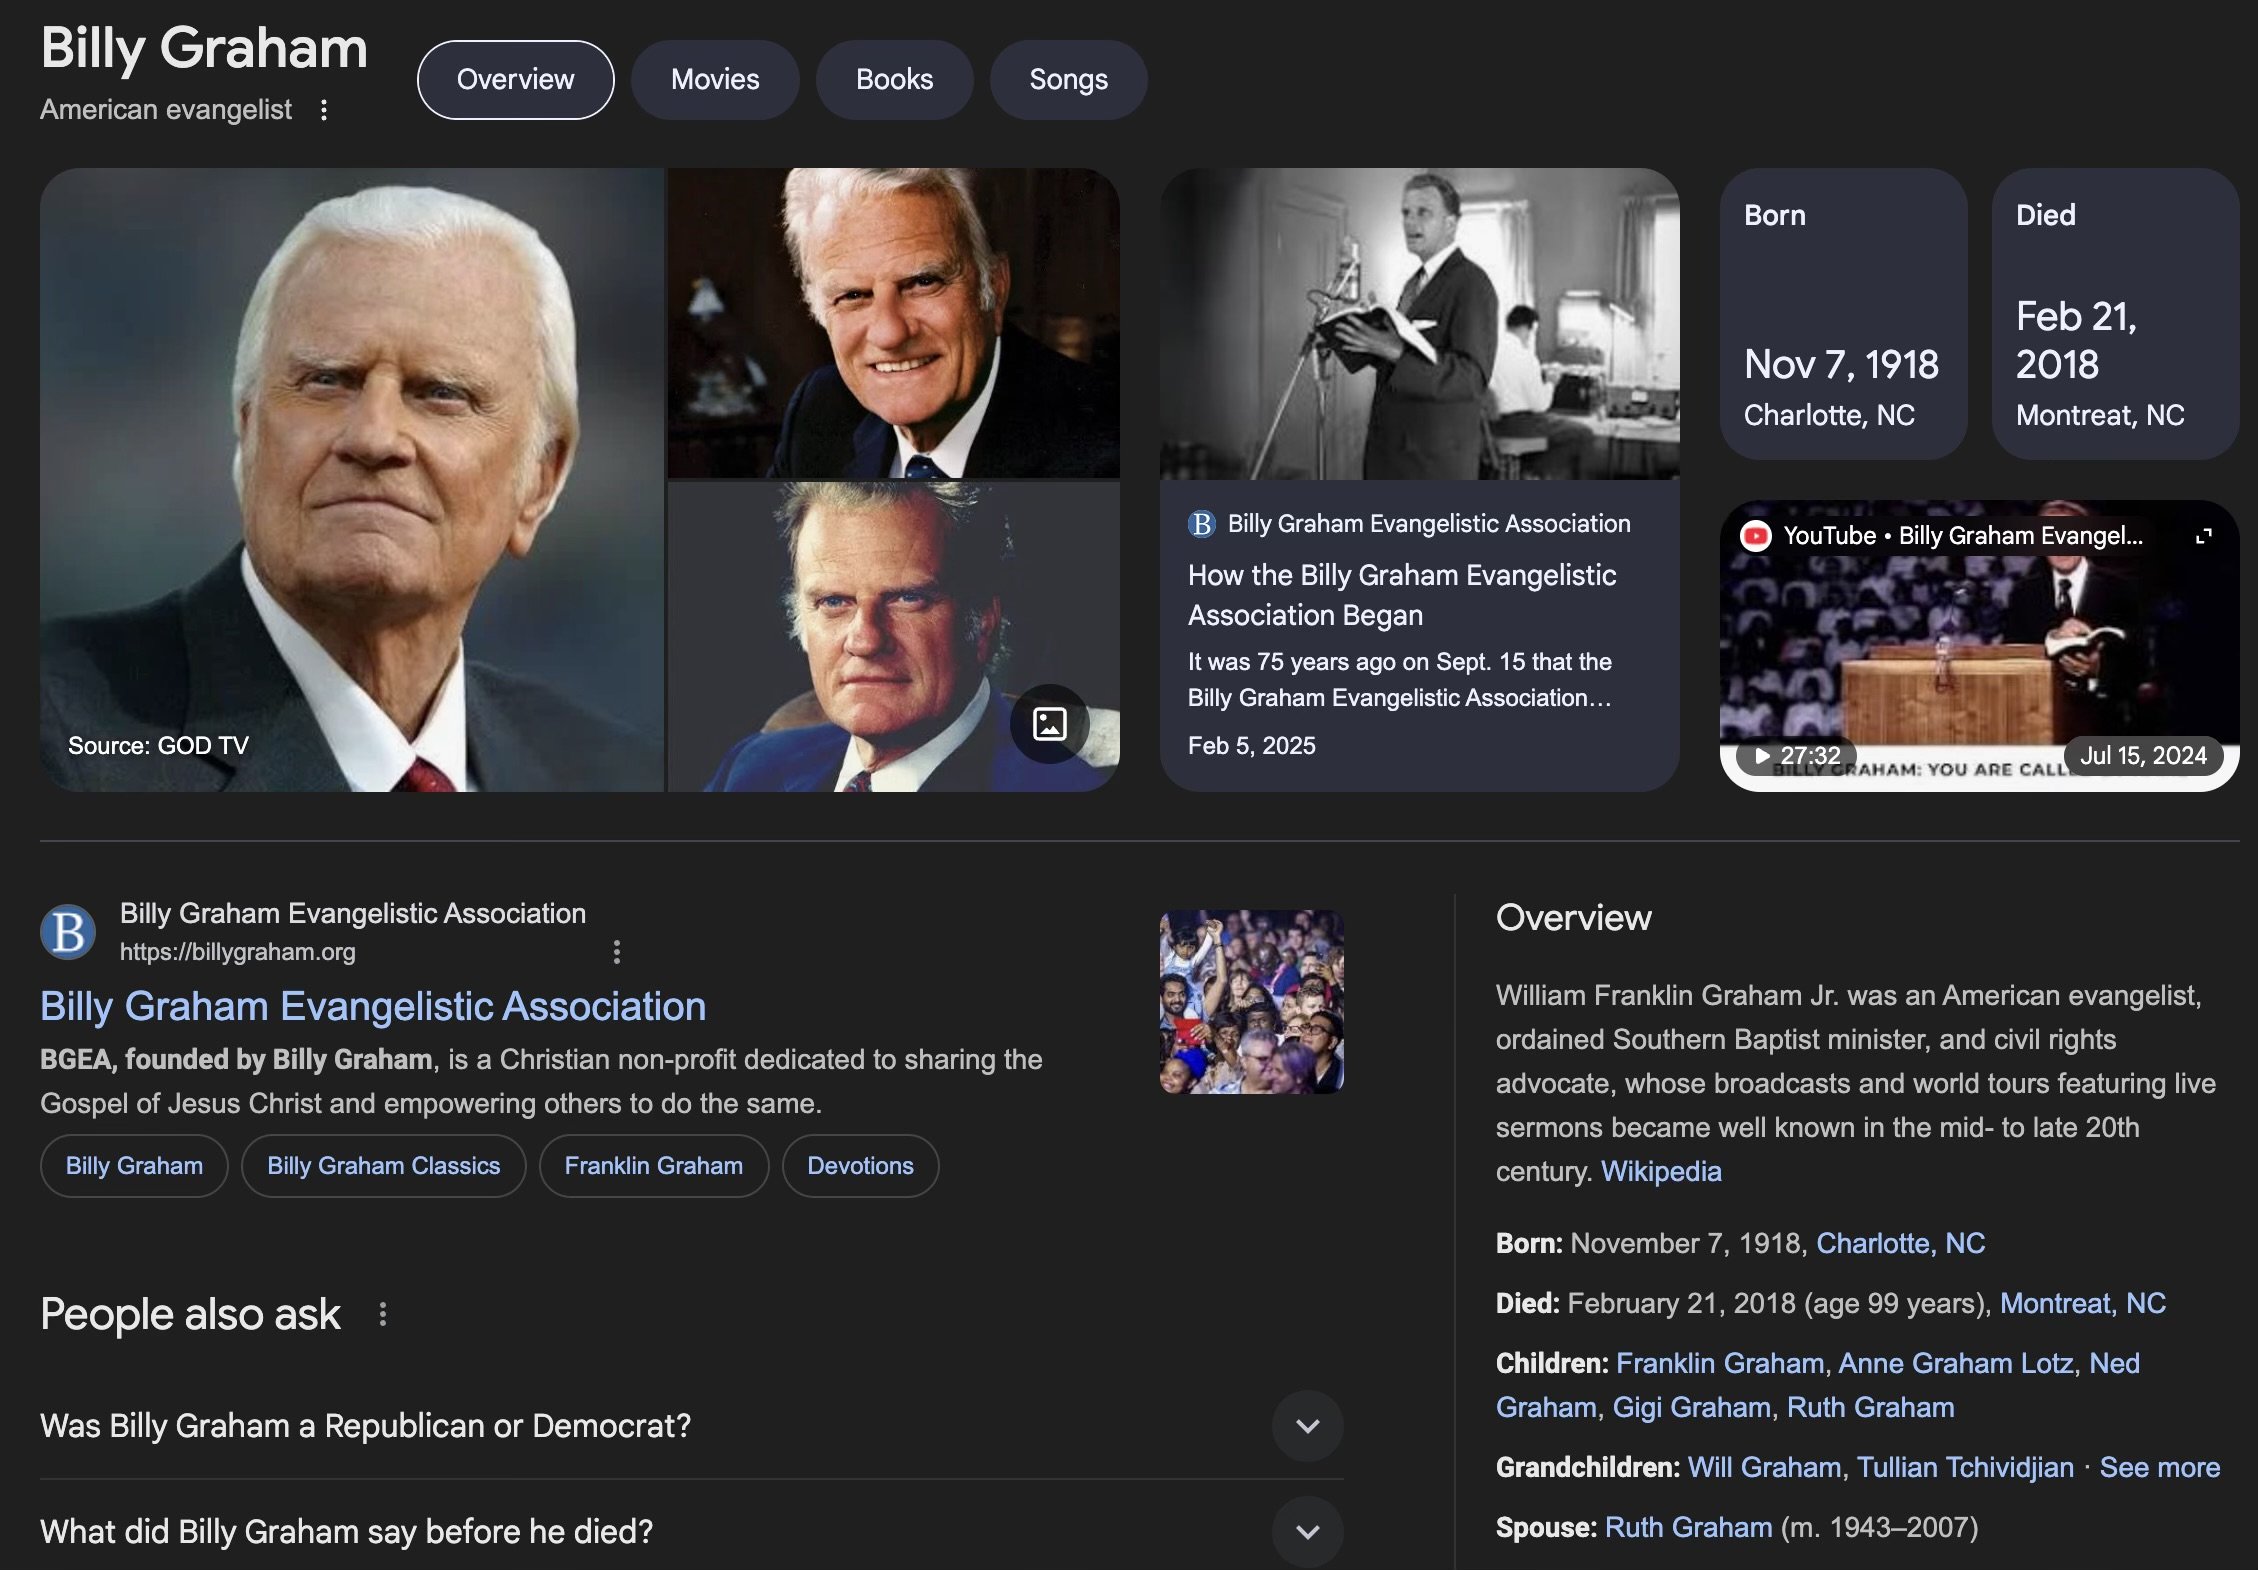Switch to the Books tab
This screenshot has height=1570, width=2258.
(x=894, y=80)
